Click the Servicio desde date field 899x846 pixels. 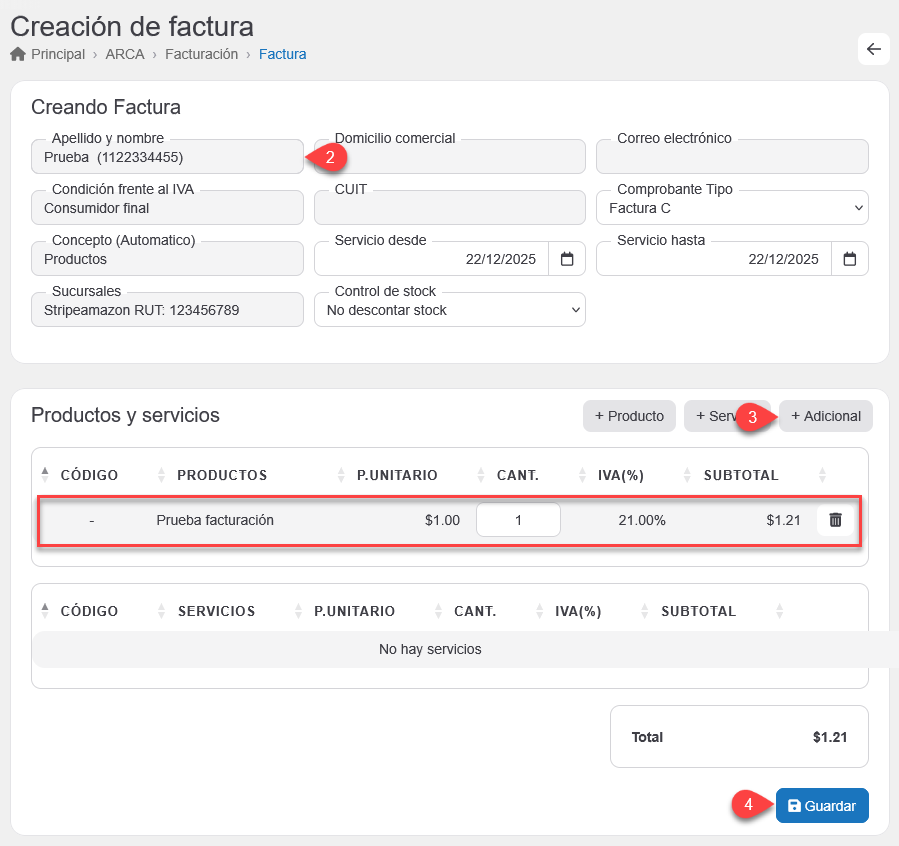(431, 259)
